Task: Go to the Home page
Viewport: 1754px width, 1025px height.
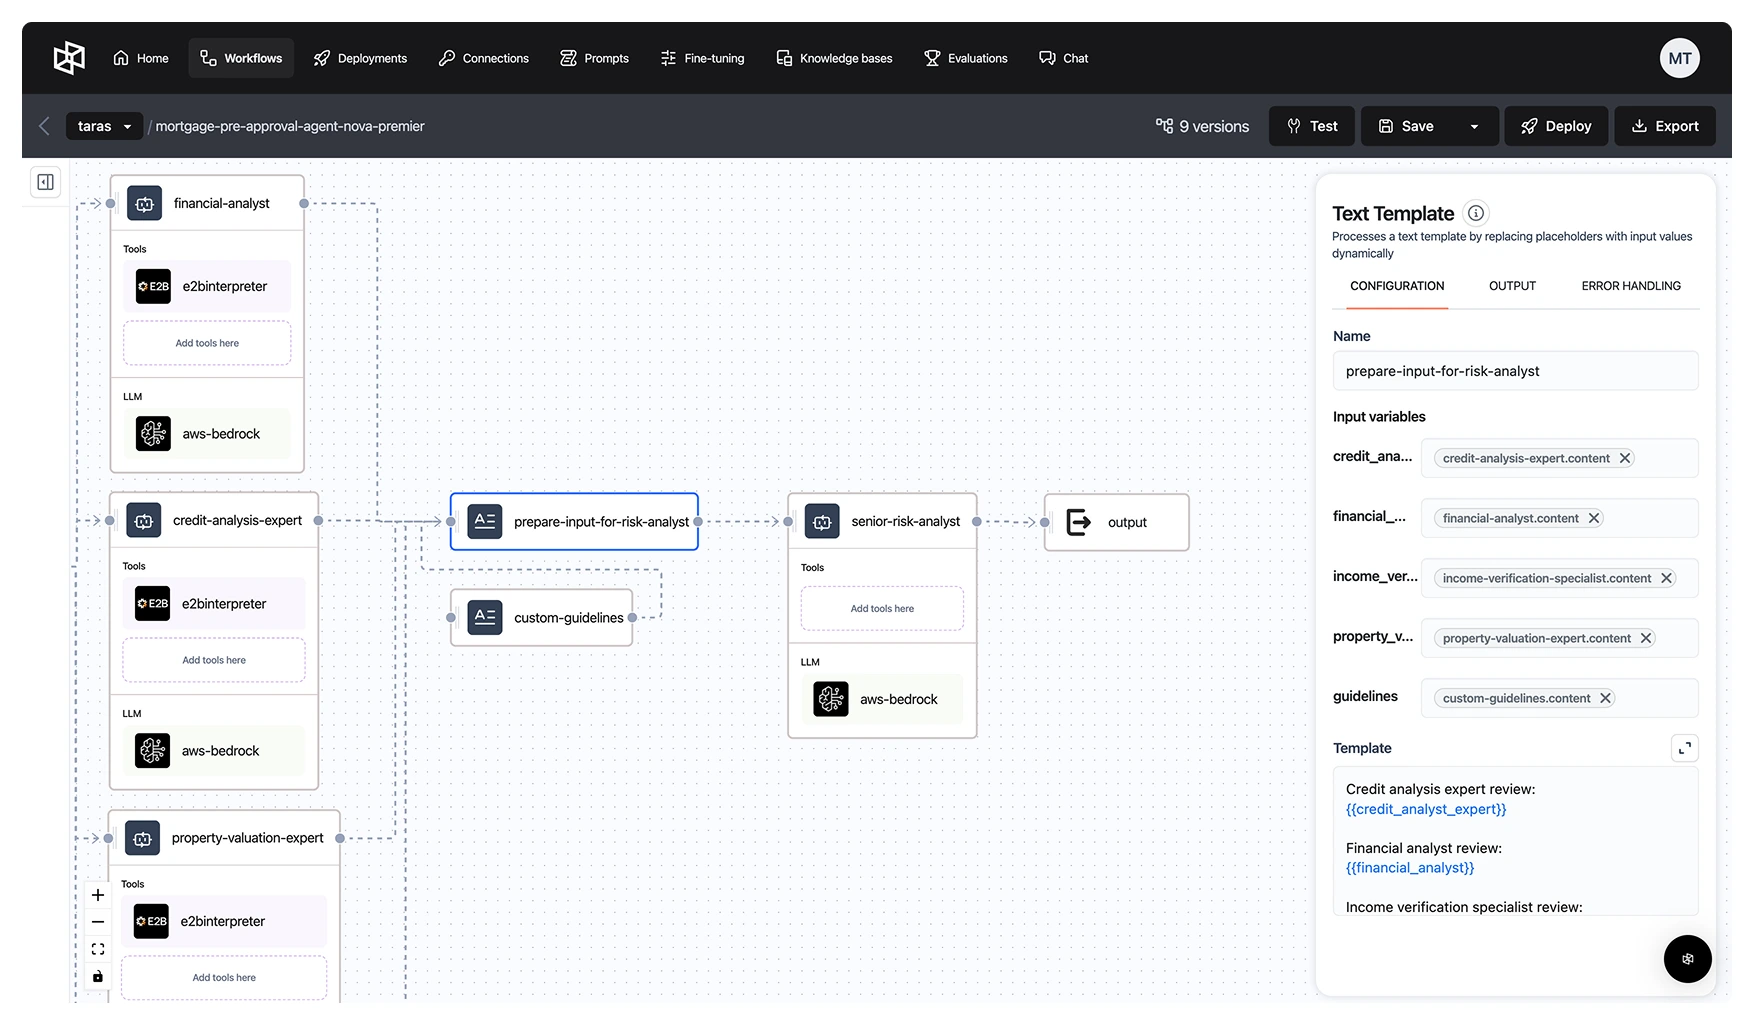Action: [x=141, y=58]
